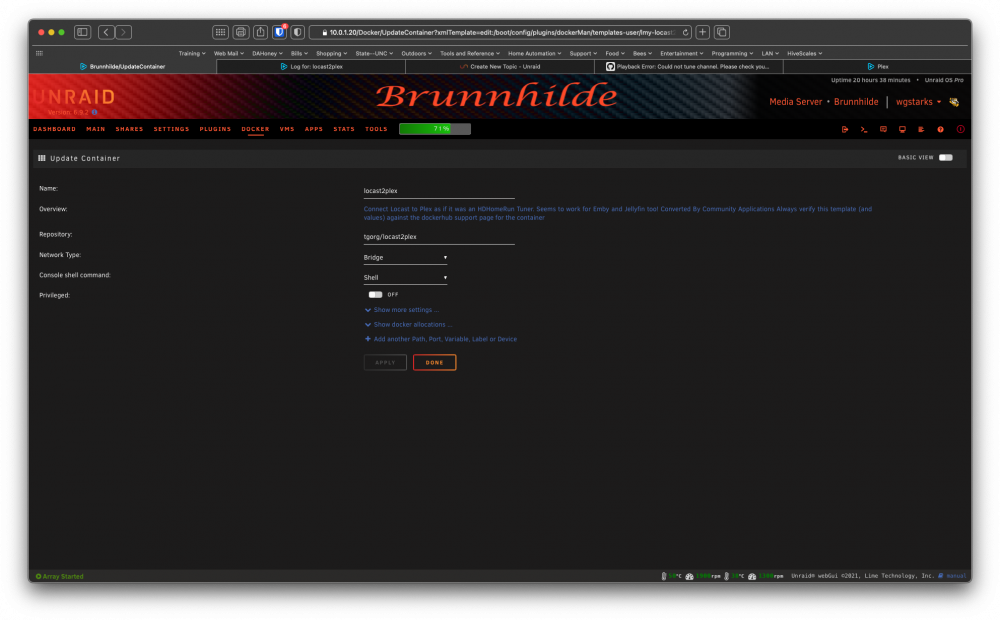
Task: Switch to the Log for: locast2plex tab
Action: pos(311,66)
